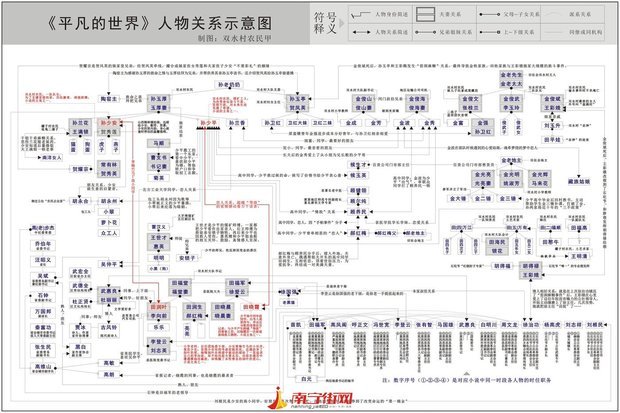Click the 乔伯年 node
This screenshot has width=620, height=413.
pos(43,244)
